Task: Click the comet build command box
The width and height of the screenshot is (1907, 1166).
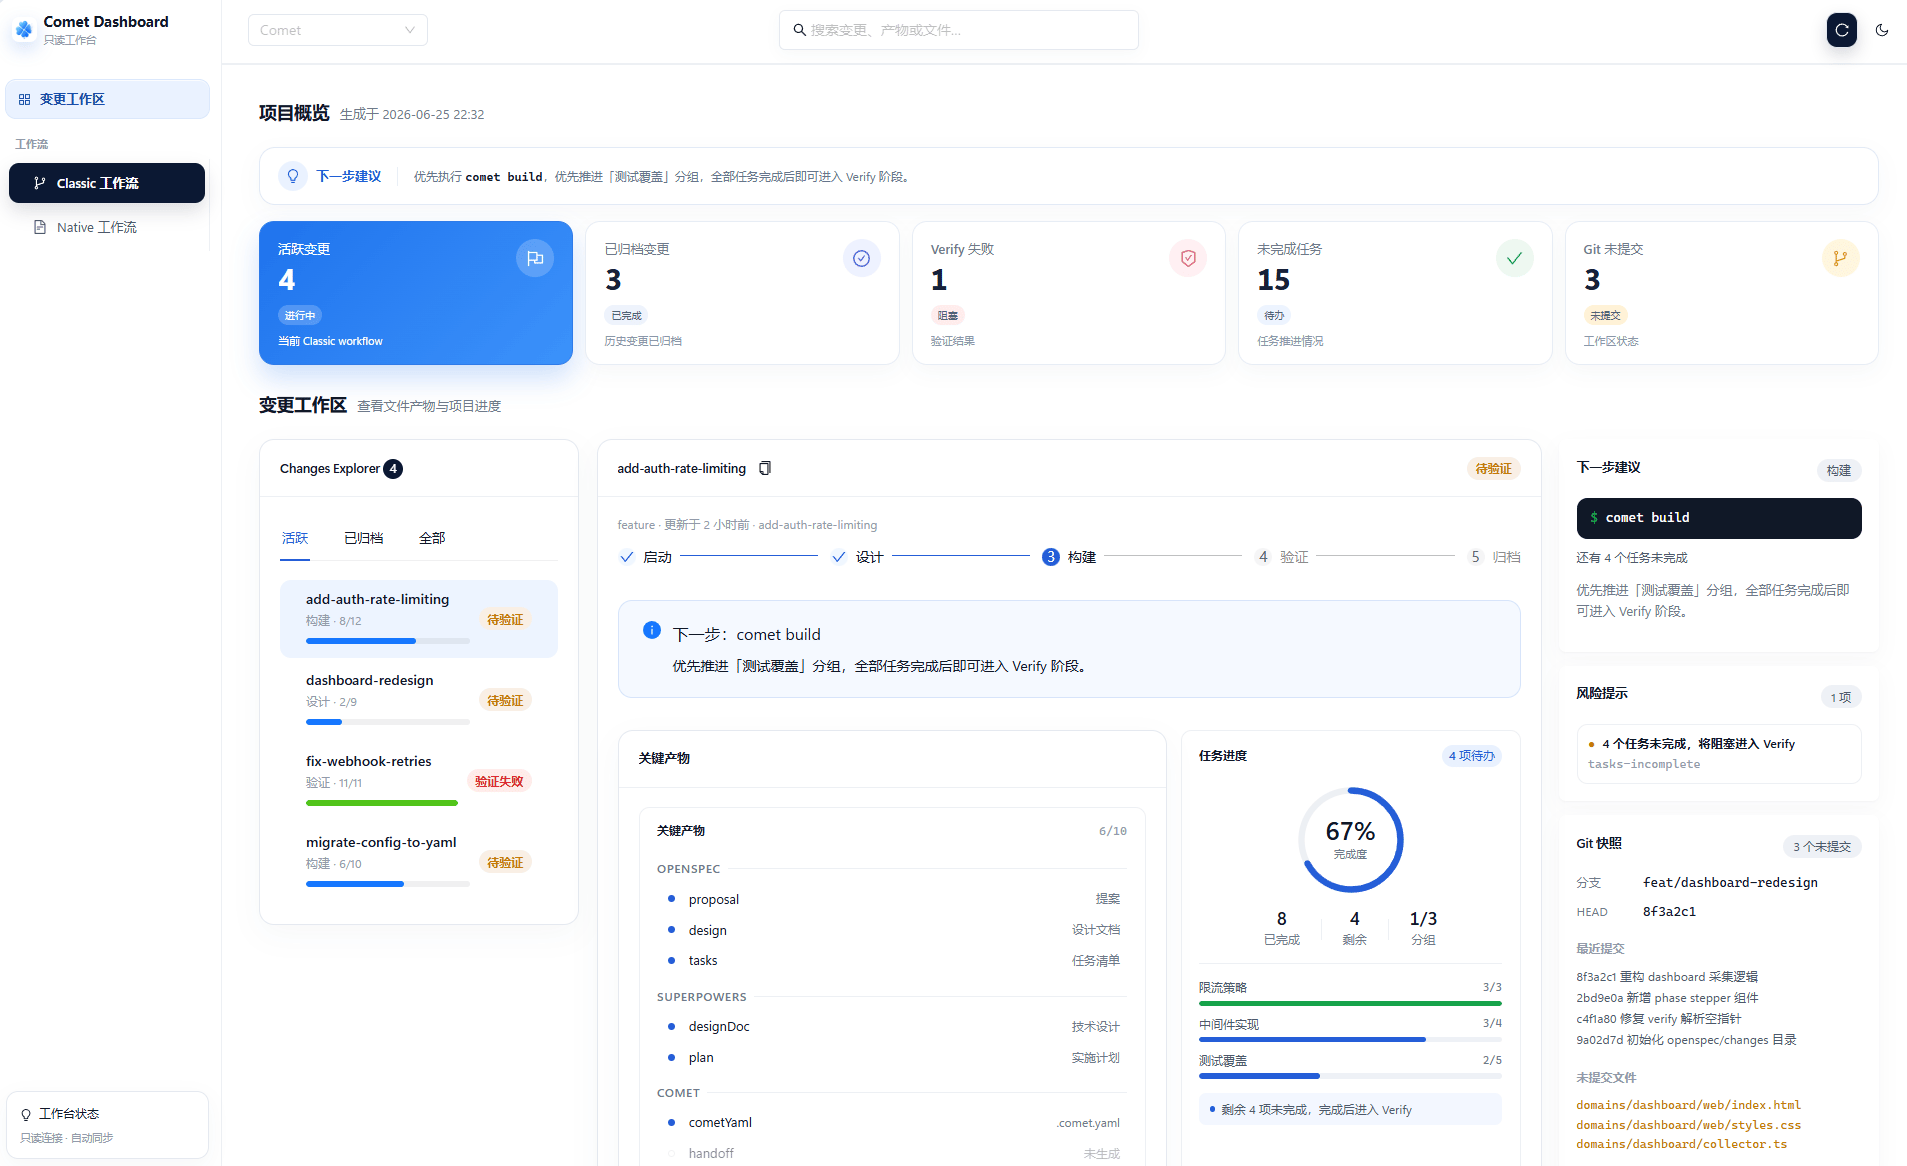Action: click(1719, 518)
